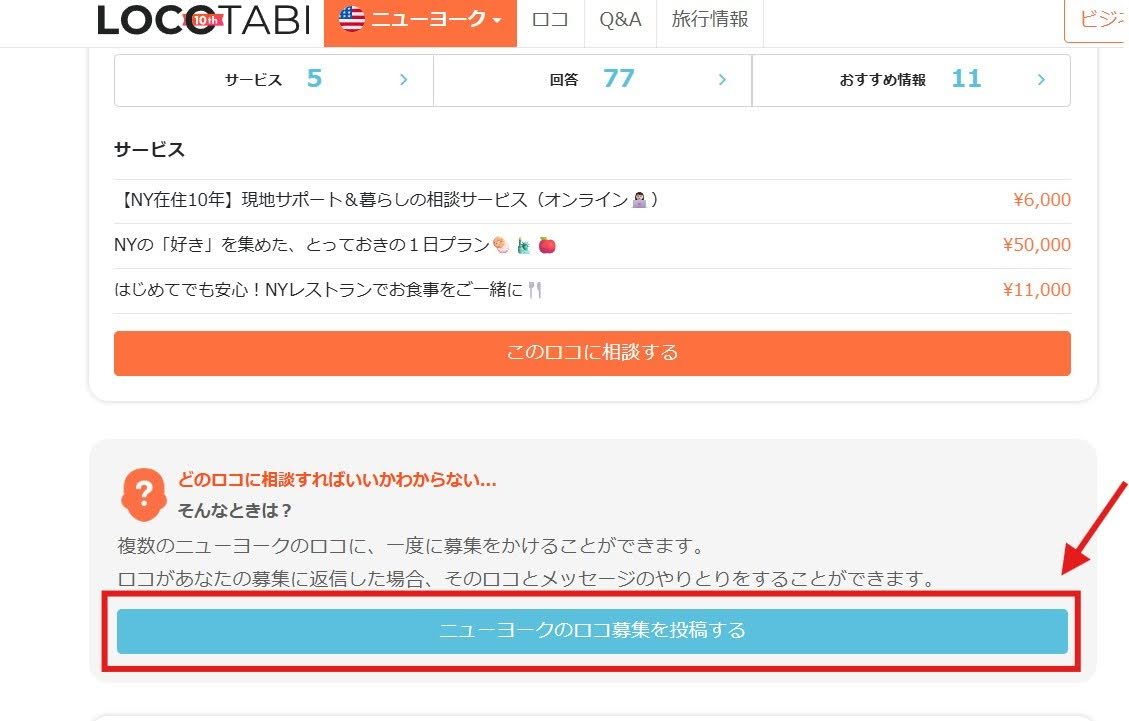This screenshot has width=1129, height=721.
Task: Open the おすすめ情報 11 tab
Action: coord(912,80)
